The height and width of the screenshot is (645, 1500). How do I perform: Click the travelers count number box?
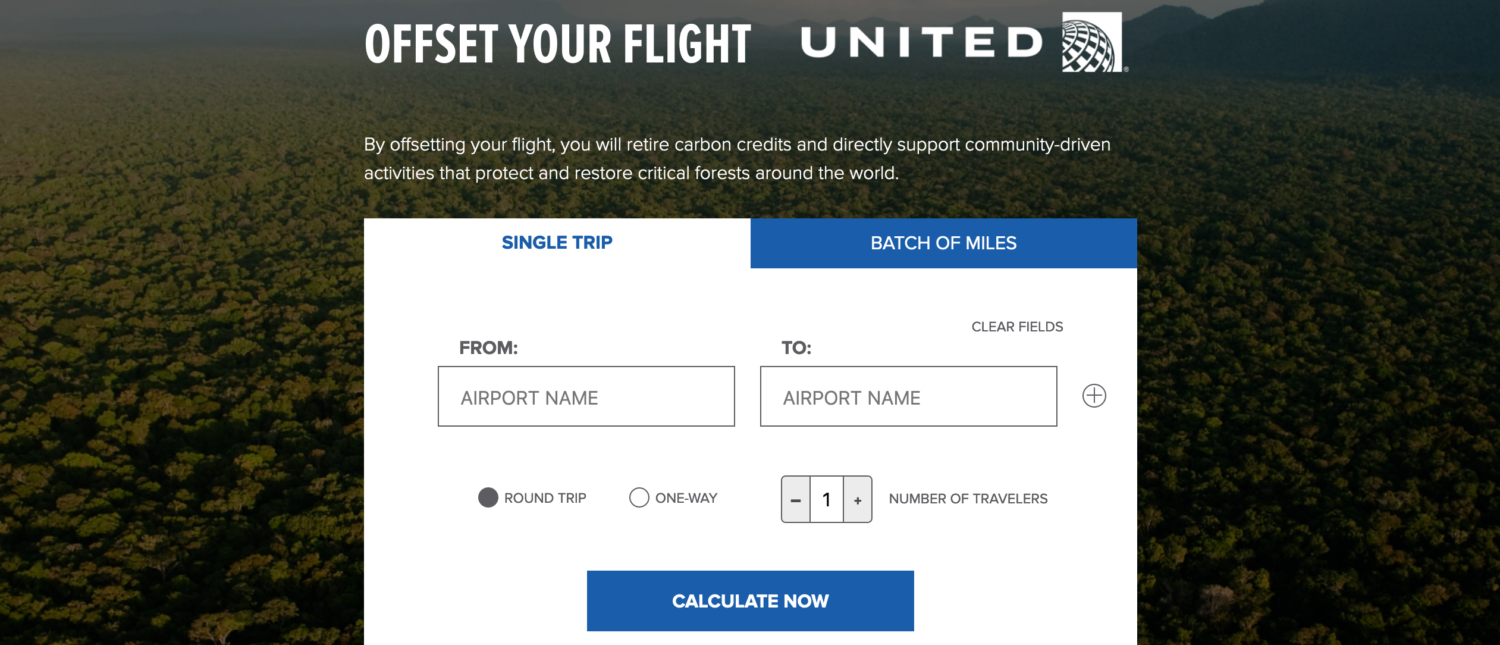pos(826,499)
